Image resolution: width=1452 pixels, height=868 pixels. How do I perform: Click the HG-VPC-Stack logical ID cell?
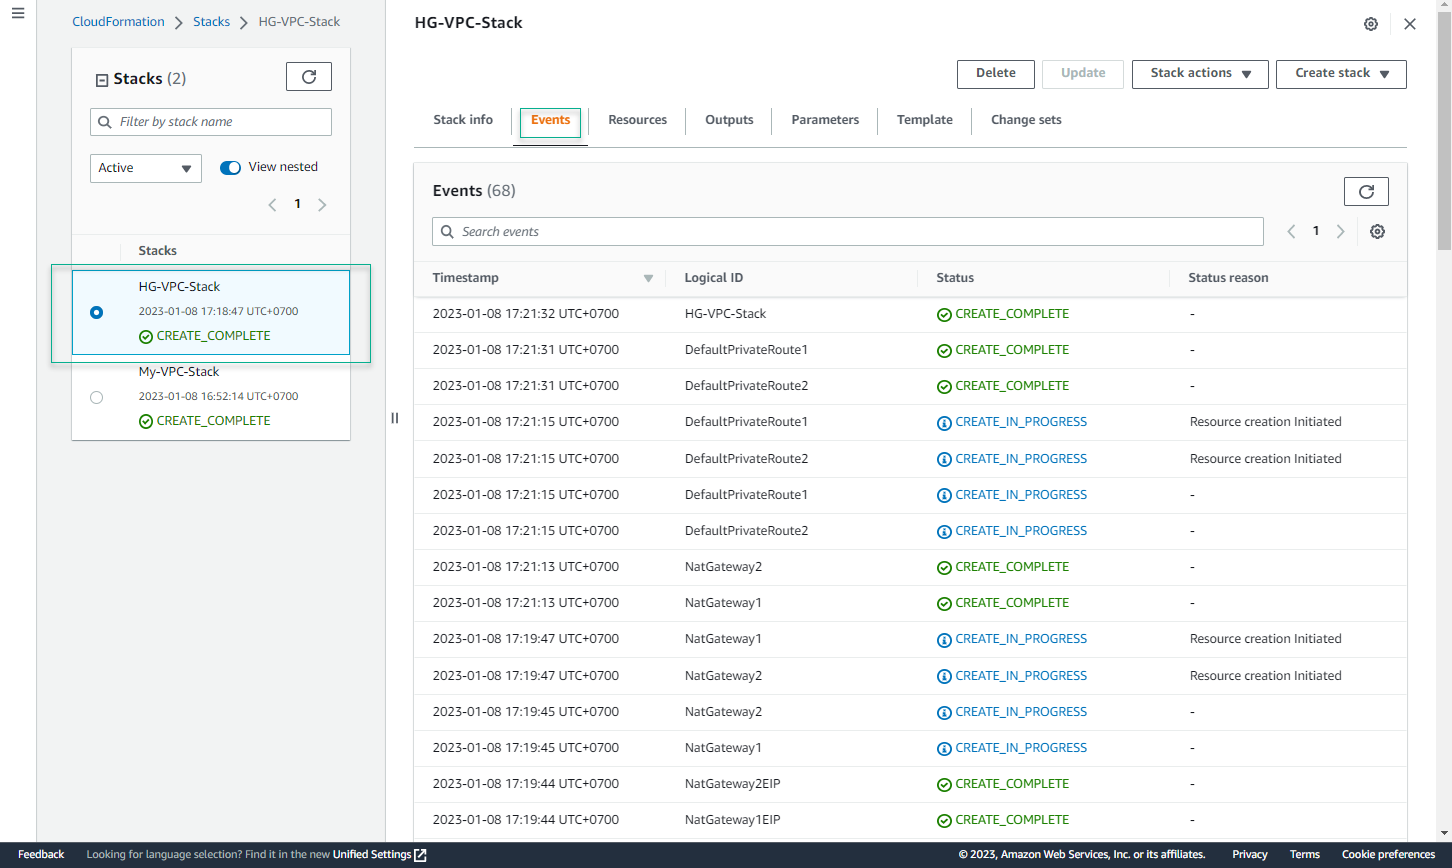pos(725,314)
